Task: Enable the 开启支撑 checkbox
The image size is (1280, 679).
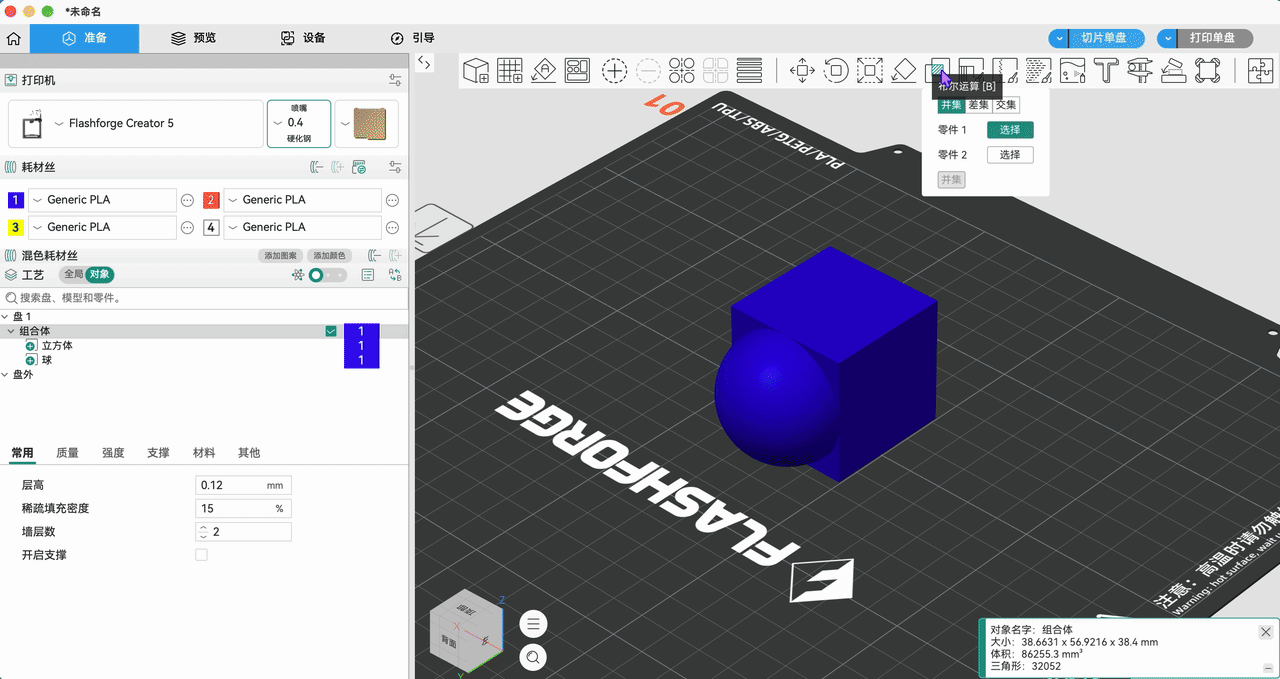Action: pyautogui.click(x=201, y=555)
